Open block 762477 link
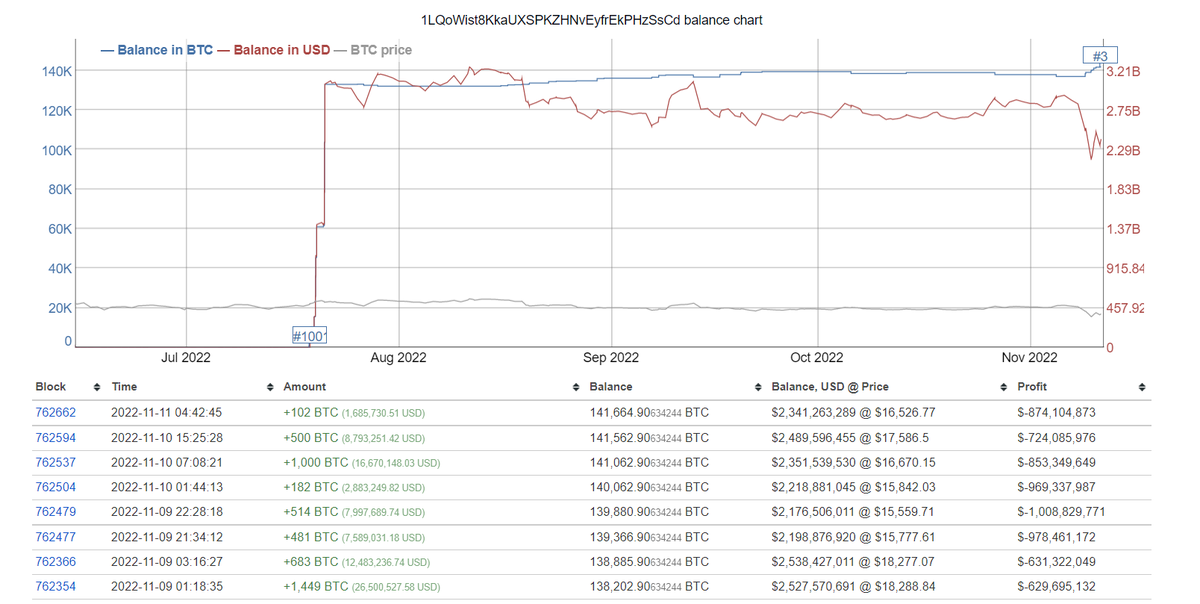The image size is (1200, 604). click(55, 537)
